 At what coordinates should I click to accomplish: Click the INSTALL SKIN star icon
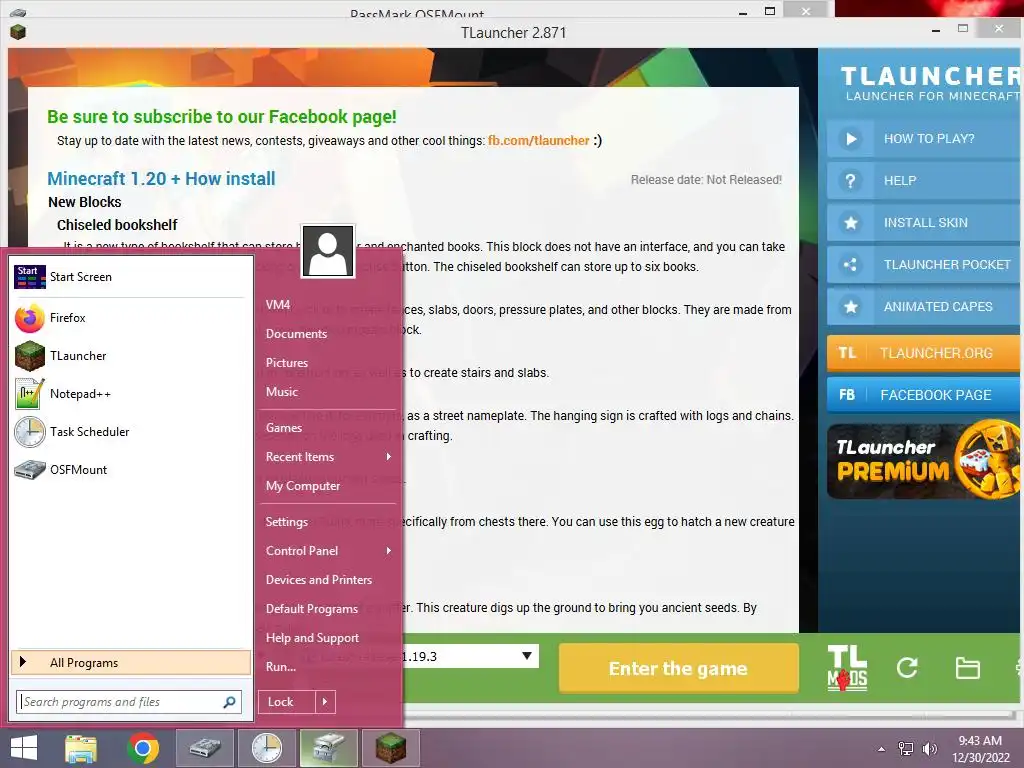point(850,223)
